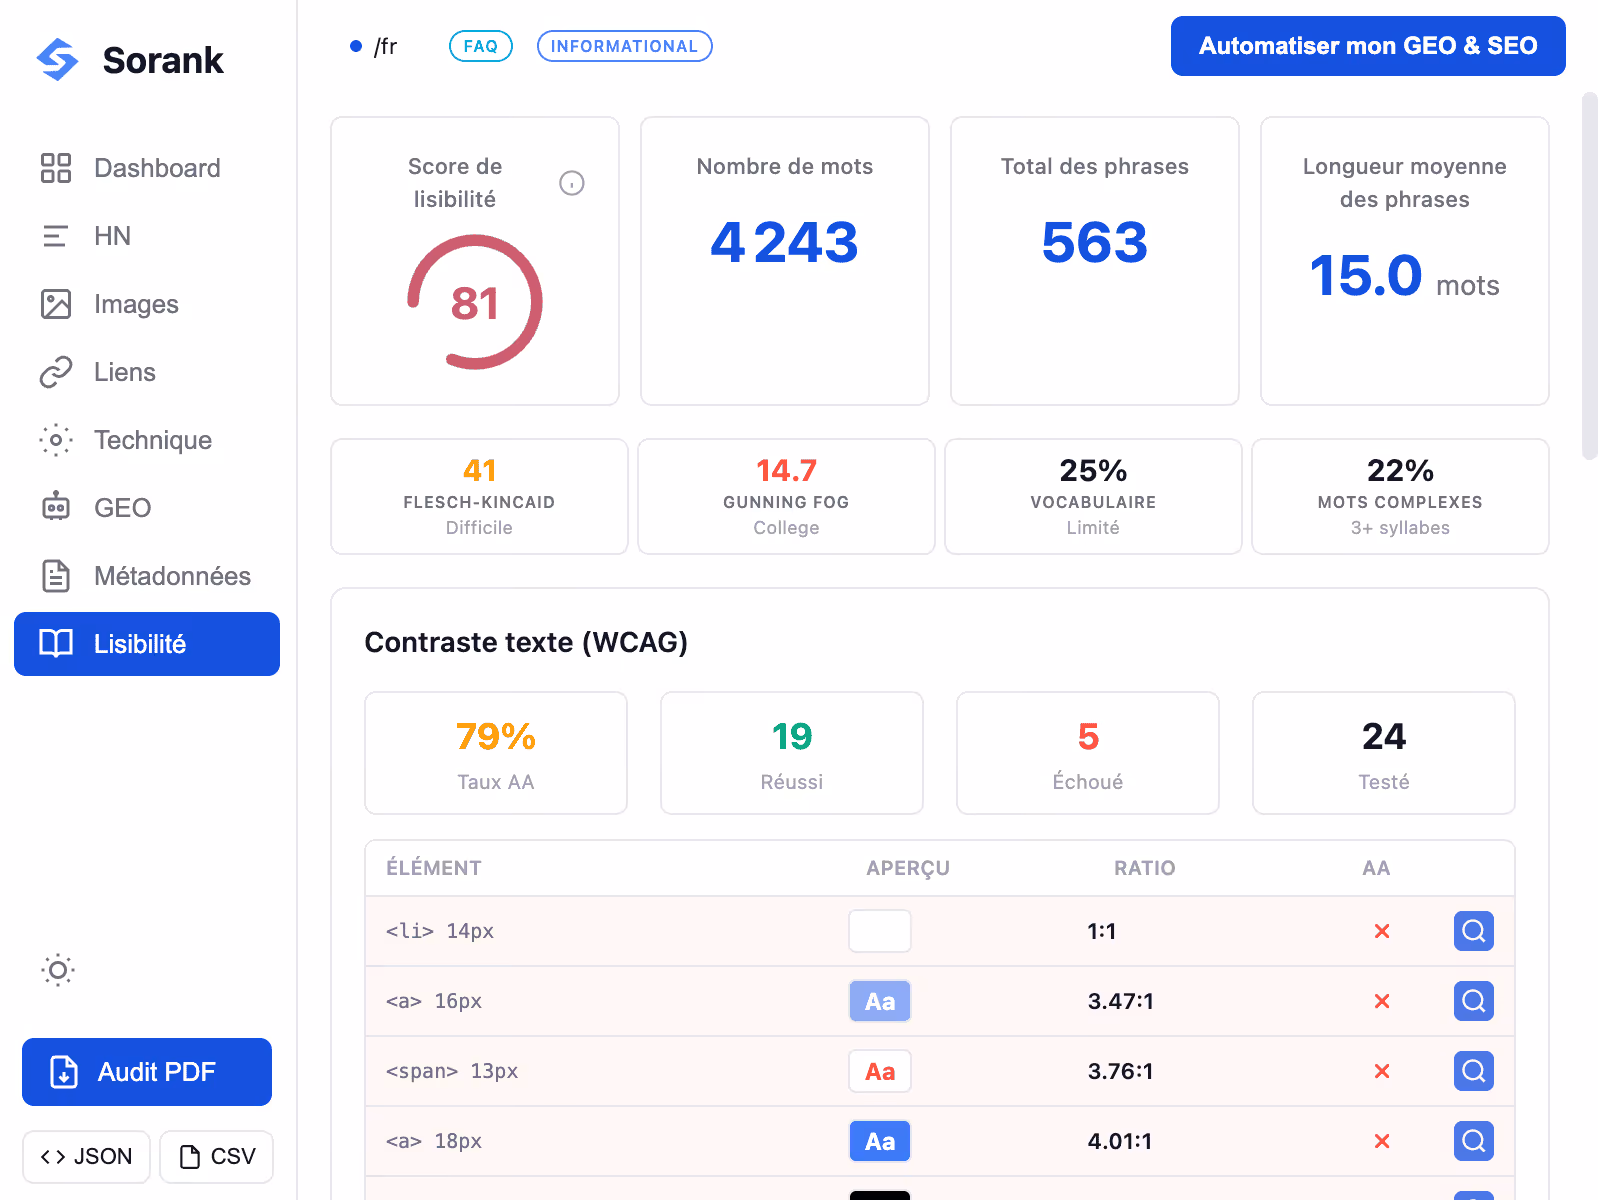Click the FAQ tag badge
The image size is (1598, 1200).
tap(481, 46)
